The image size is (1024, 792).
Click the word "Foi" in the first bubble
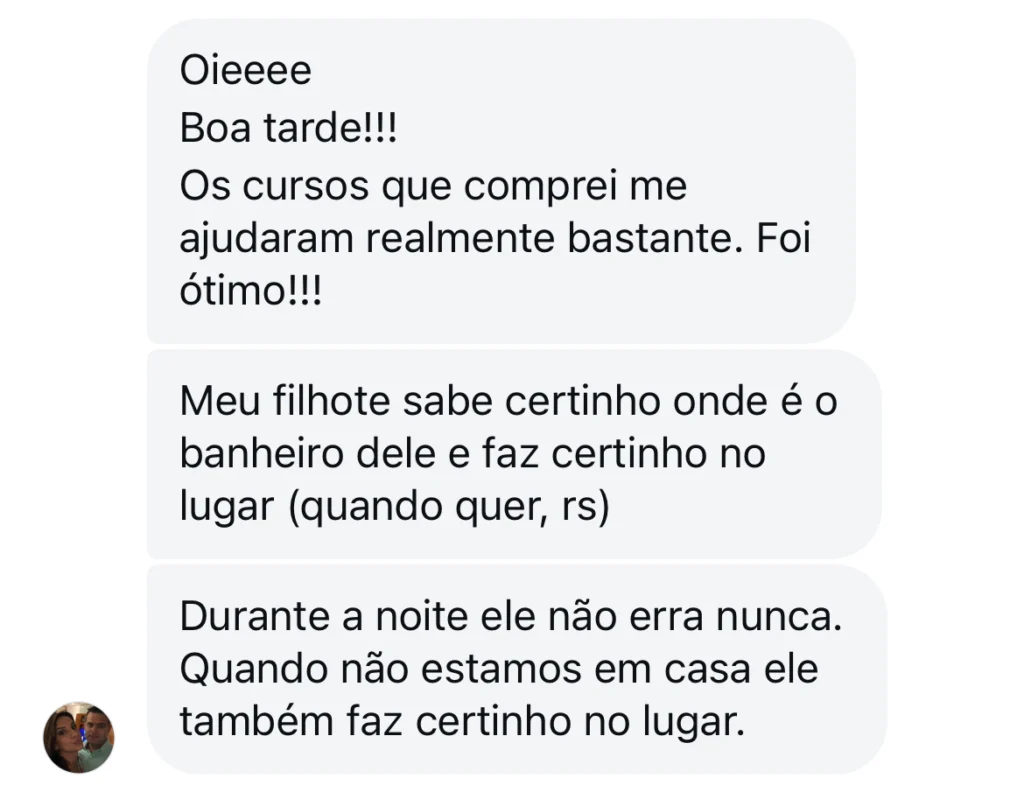(783, 238)
